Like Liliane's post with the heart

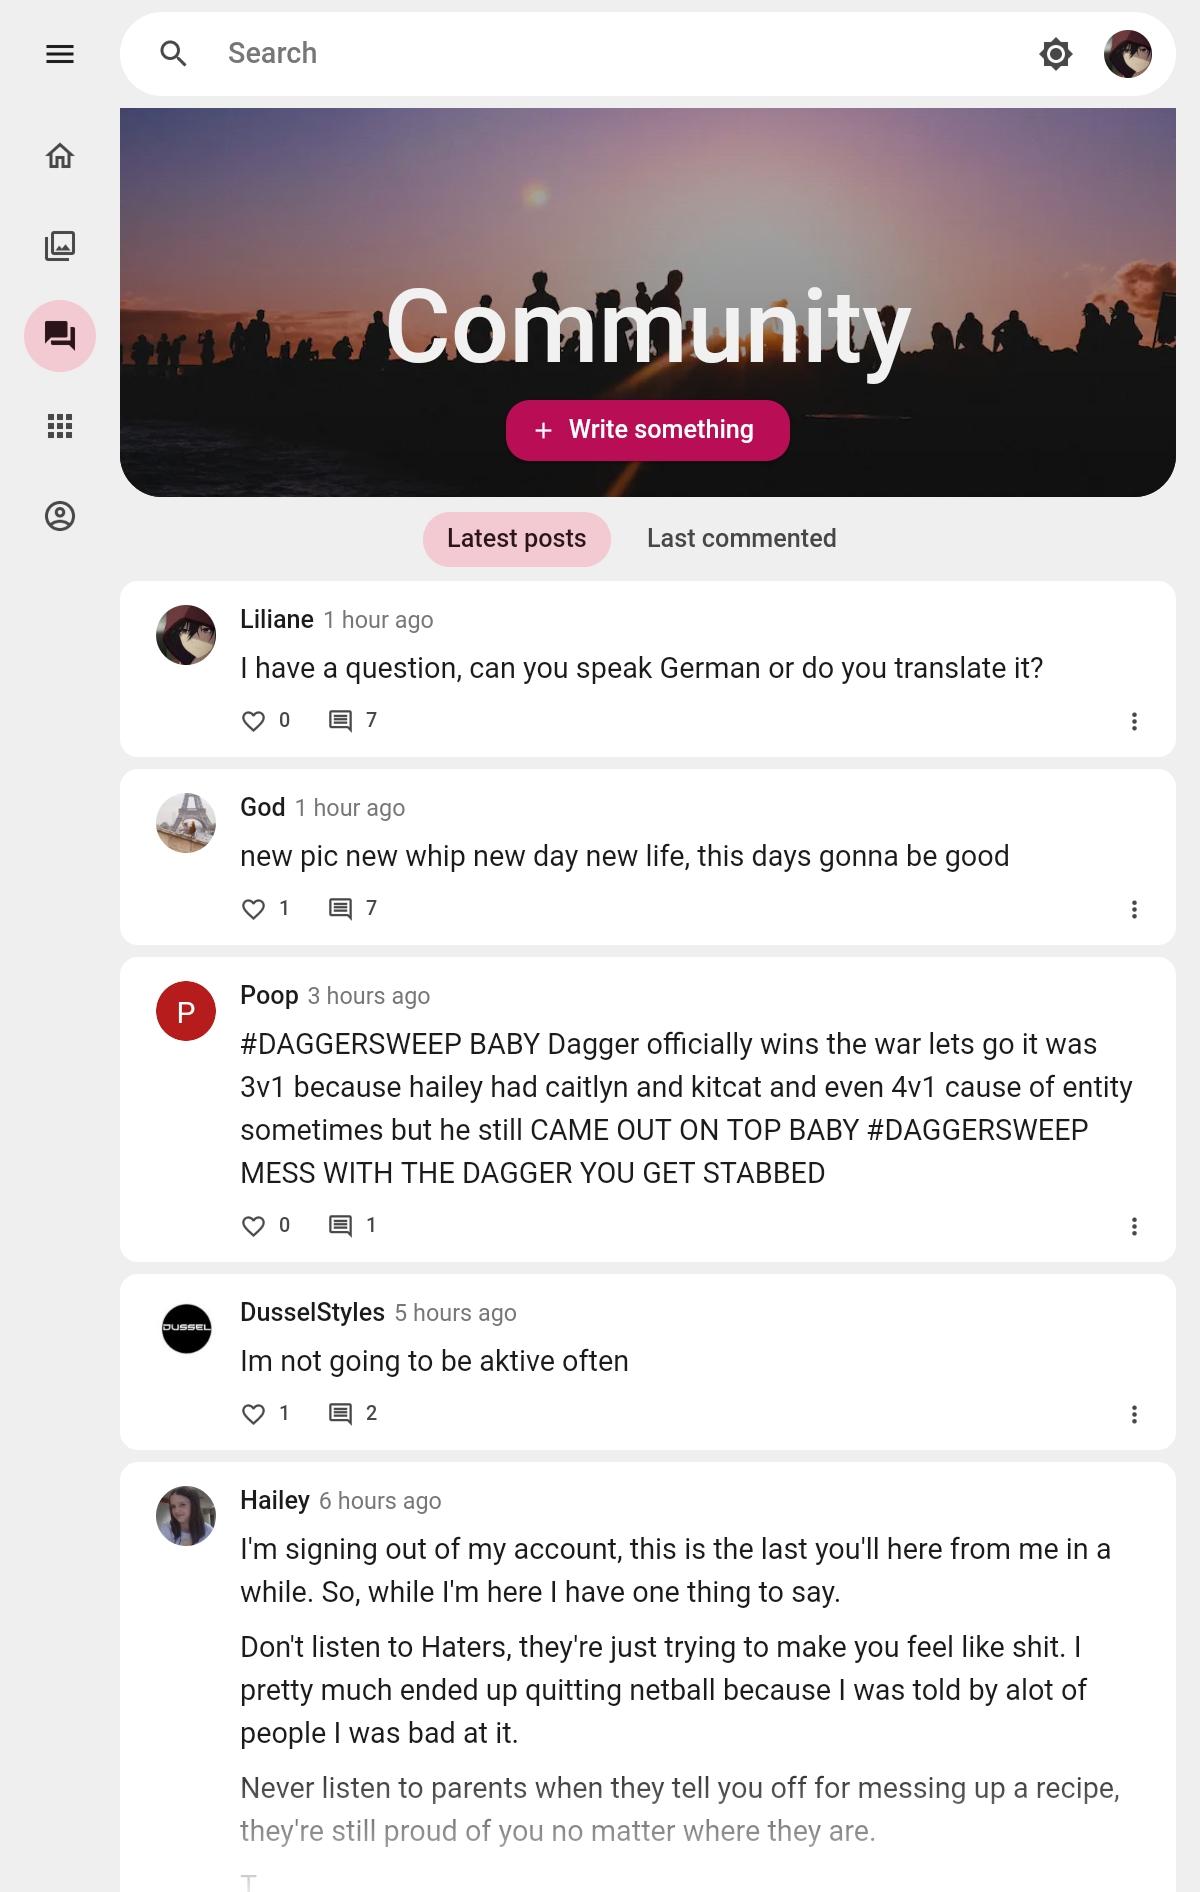click(x=254, y=721)
